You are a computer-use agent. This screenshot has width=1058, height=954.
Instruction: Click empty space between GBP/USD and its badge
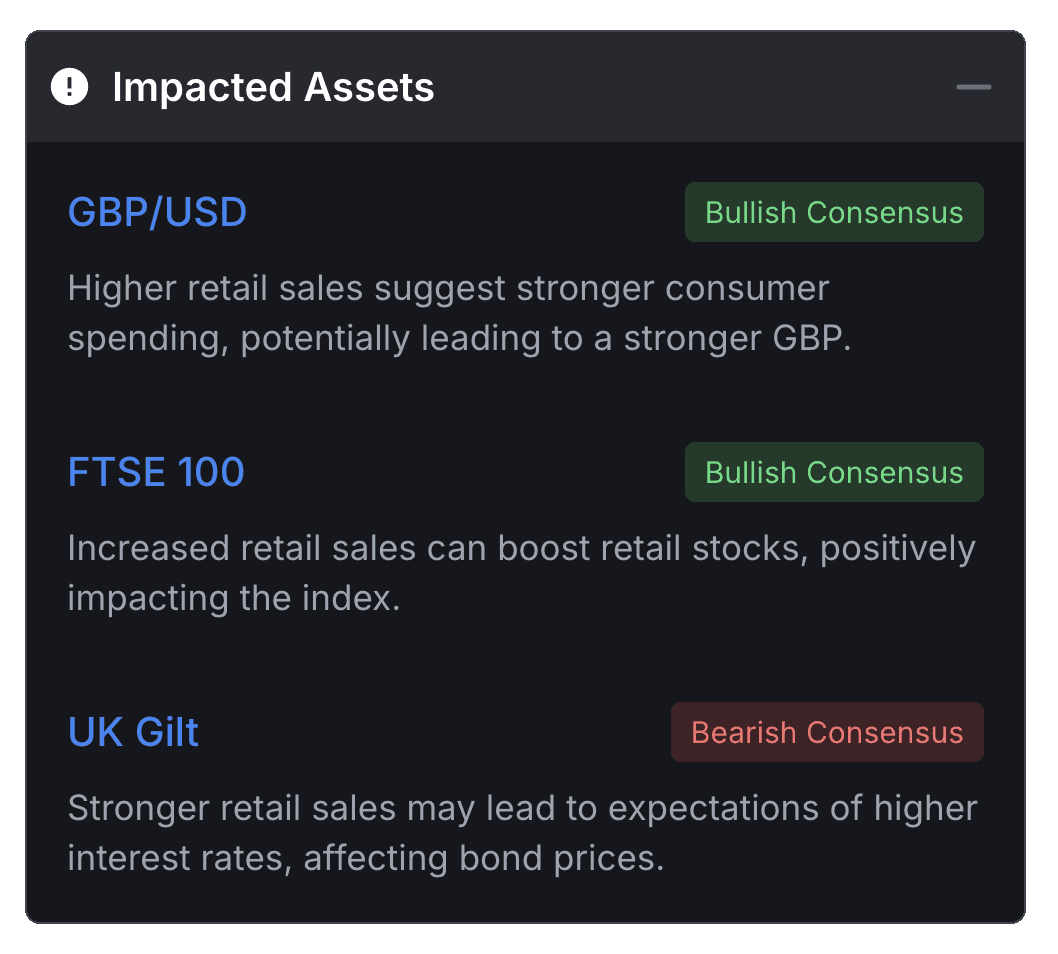(465, 212)
